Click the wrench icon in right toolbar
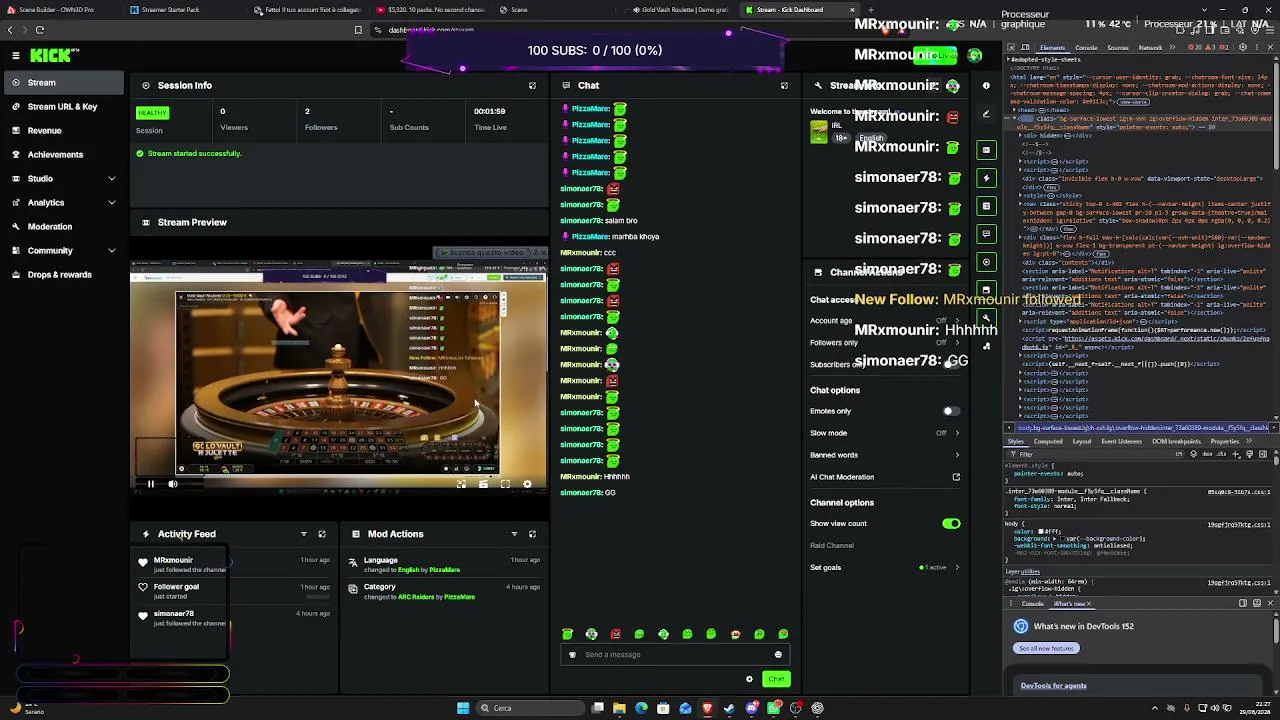 [x=986, y=318]
